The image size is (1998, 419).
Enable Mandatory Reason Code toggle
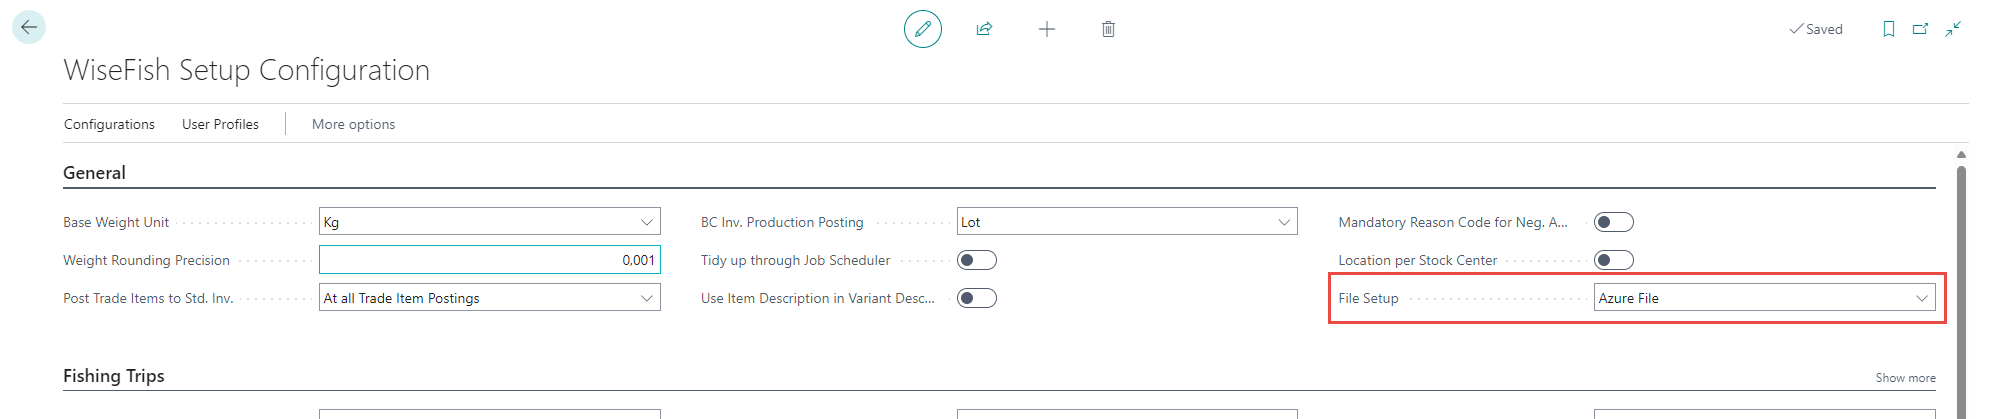tap(1613, 222)
